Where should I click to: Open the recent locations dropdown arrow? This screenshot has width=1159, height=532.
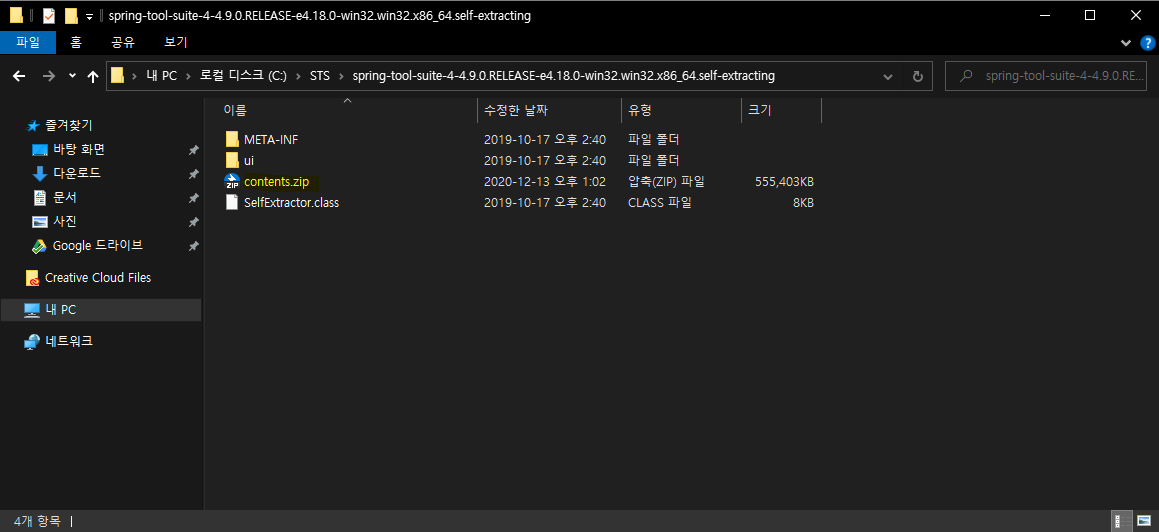click(72, 76)
